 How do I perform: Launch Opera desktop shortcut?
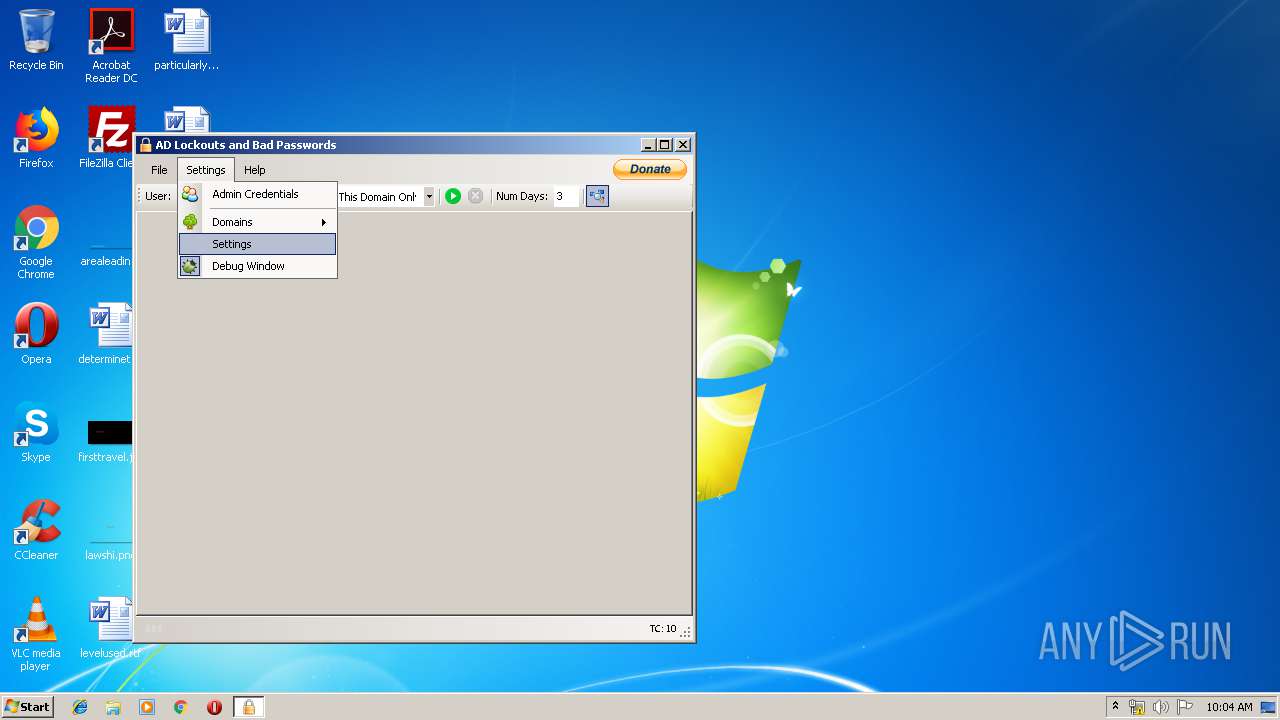tap(36, 334)
